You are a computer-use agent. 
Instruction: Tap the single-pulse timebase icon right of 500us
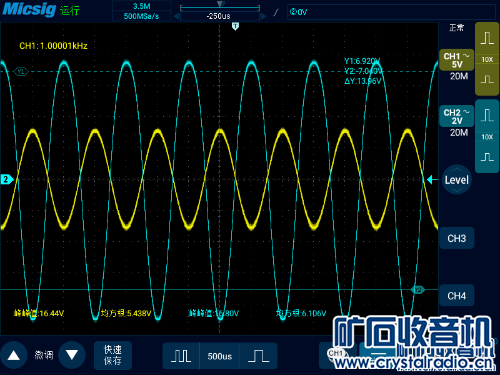point(258,356)
